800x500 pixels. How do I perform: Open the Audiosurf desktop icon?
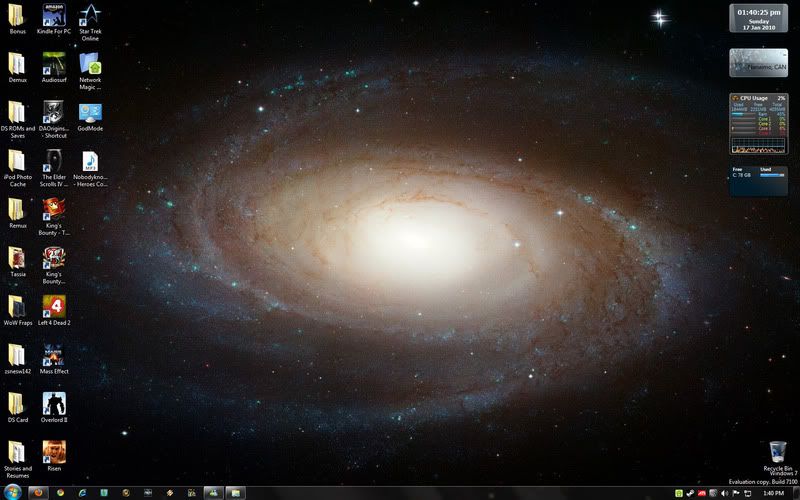pos(54,64)
